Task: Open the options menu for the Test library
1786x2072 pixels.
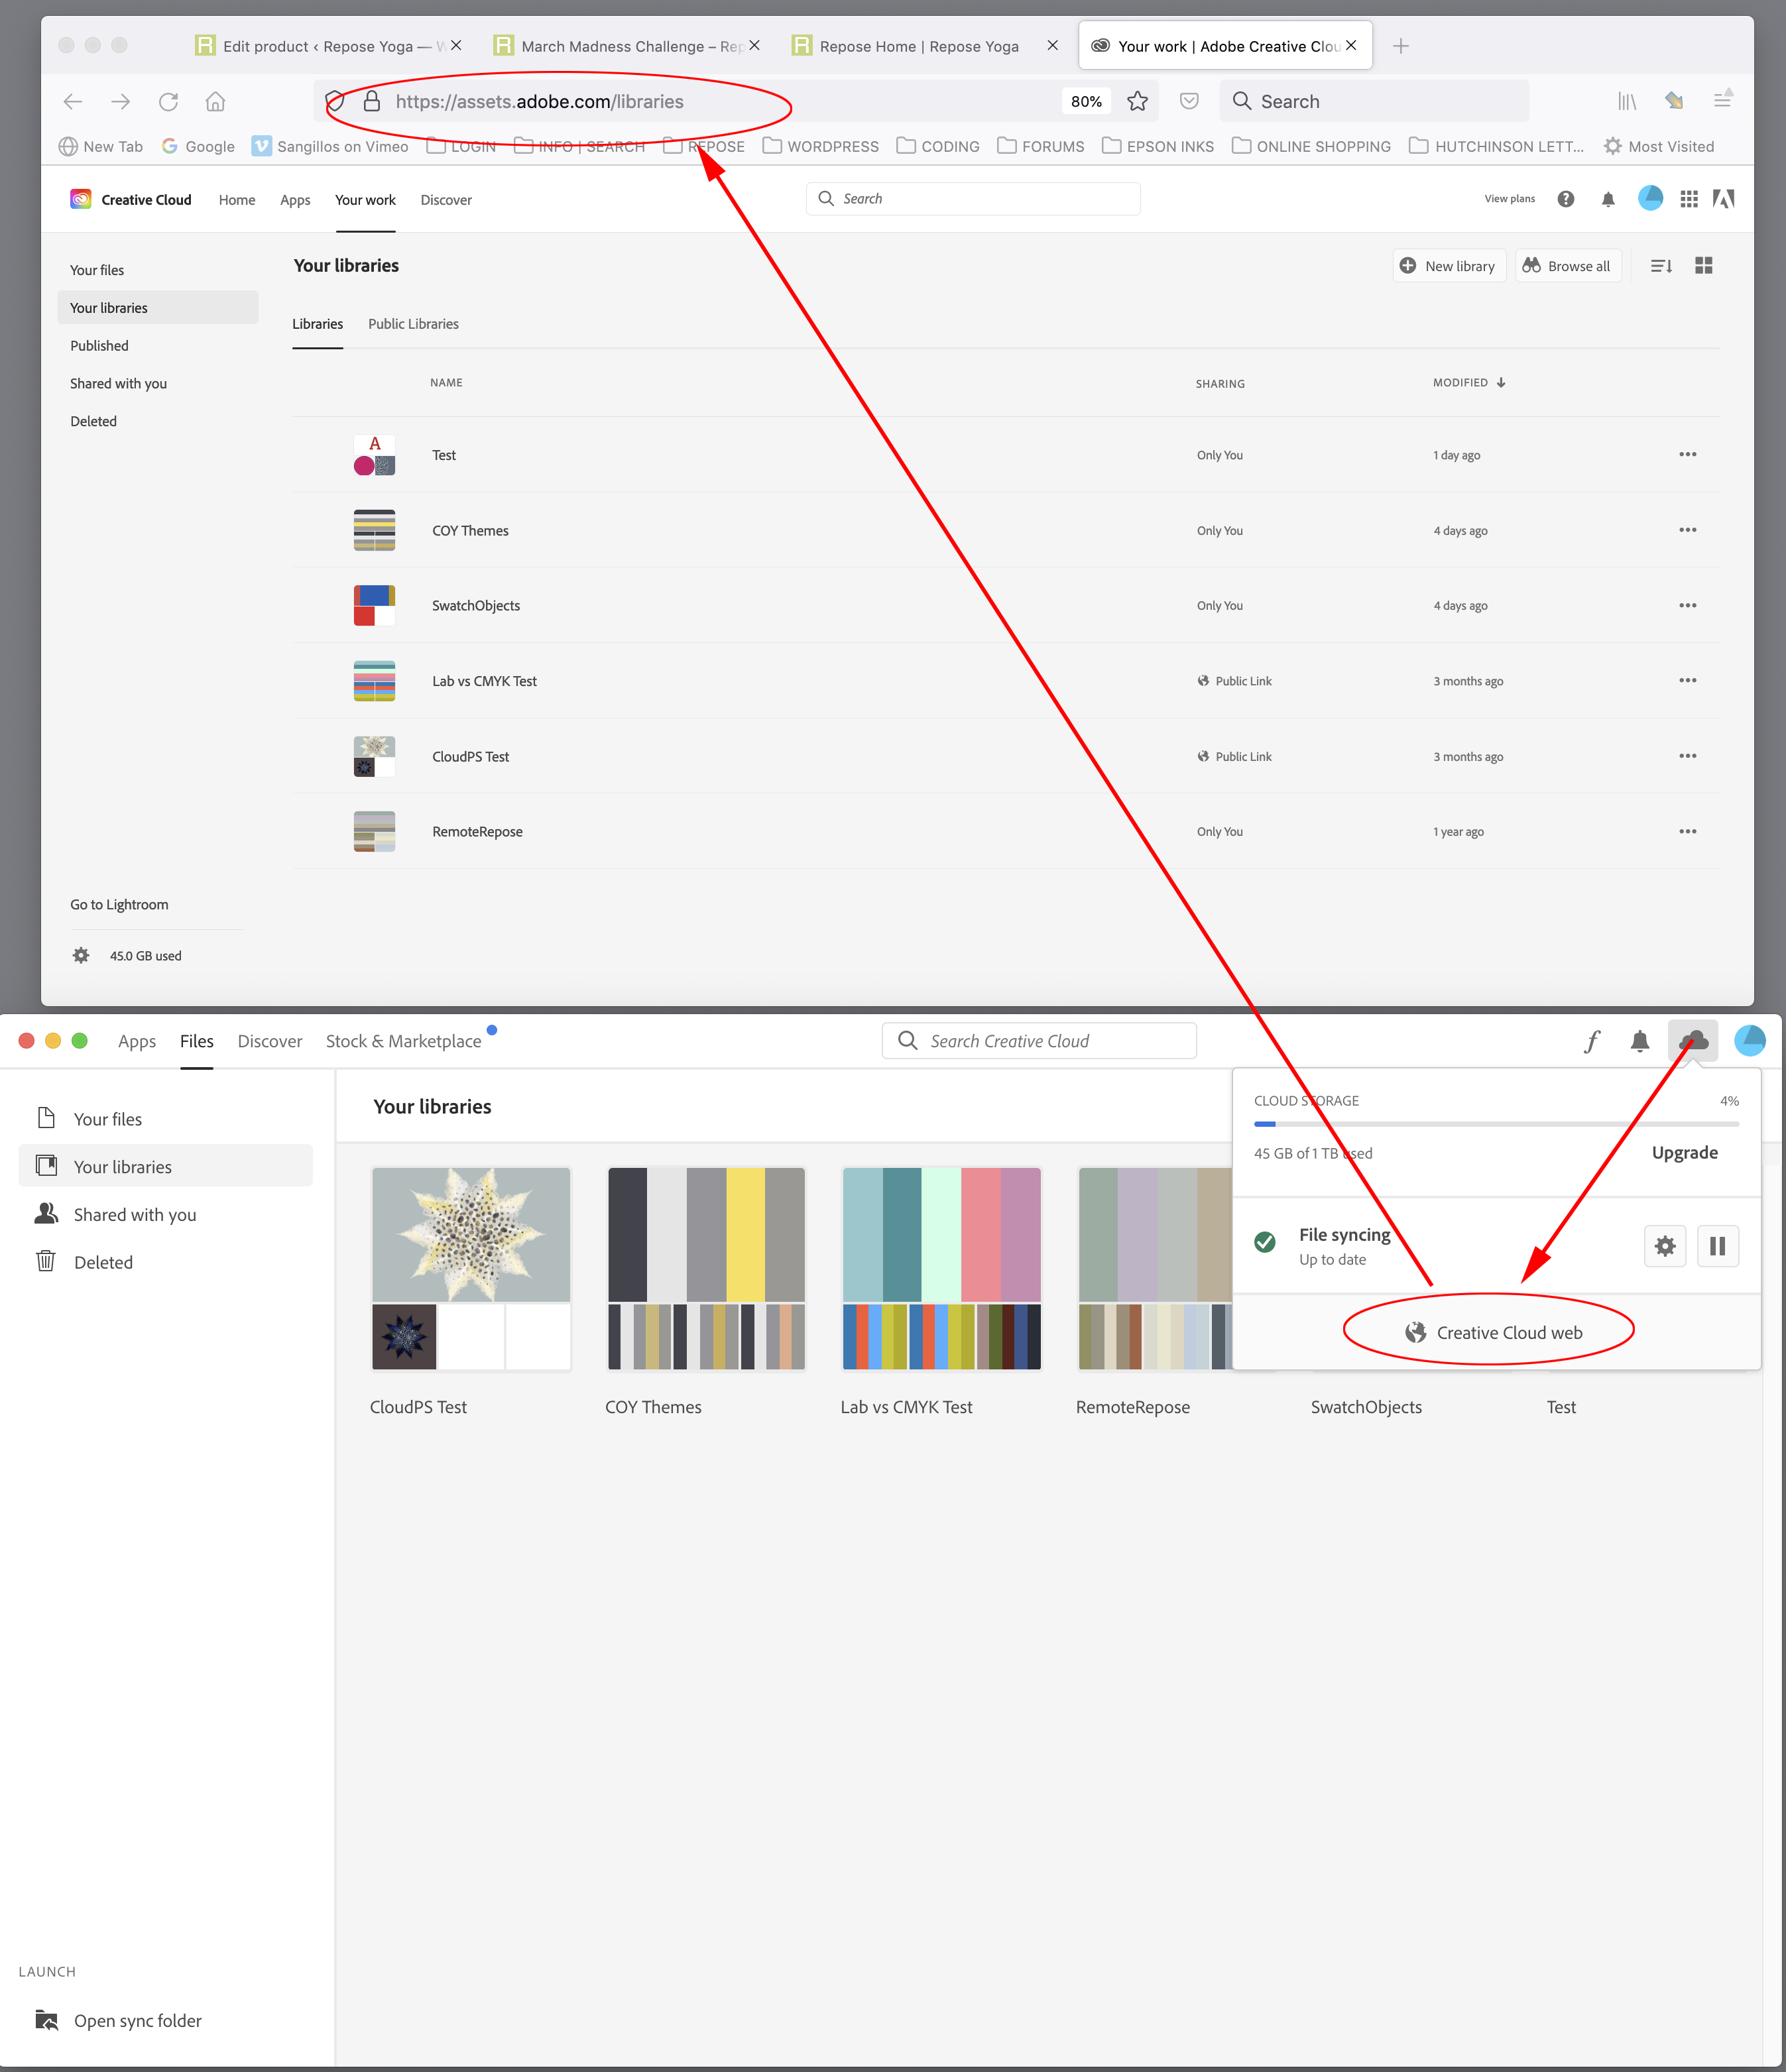Action: 1688,454
